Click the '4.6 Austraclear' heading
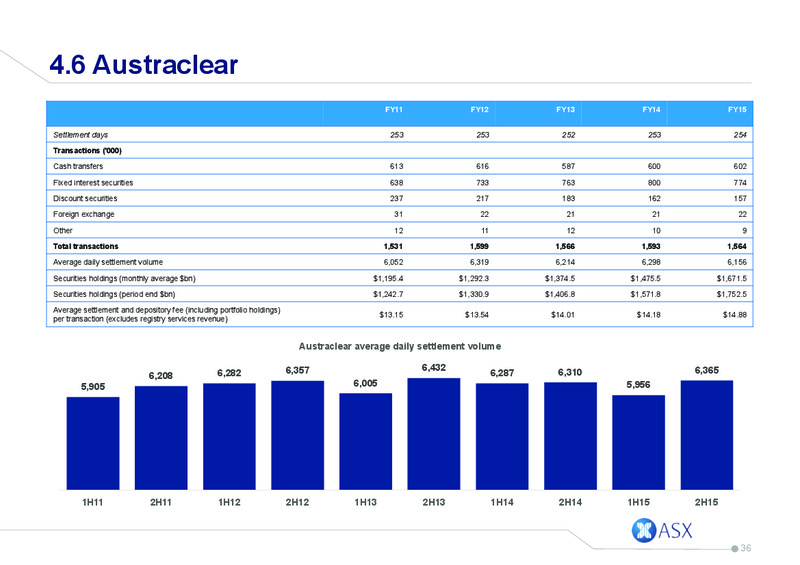 (144, 65)
